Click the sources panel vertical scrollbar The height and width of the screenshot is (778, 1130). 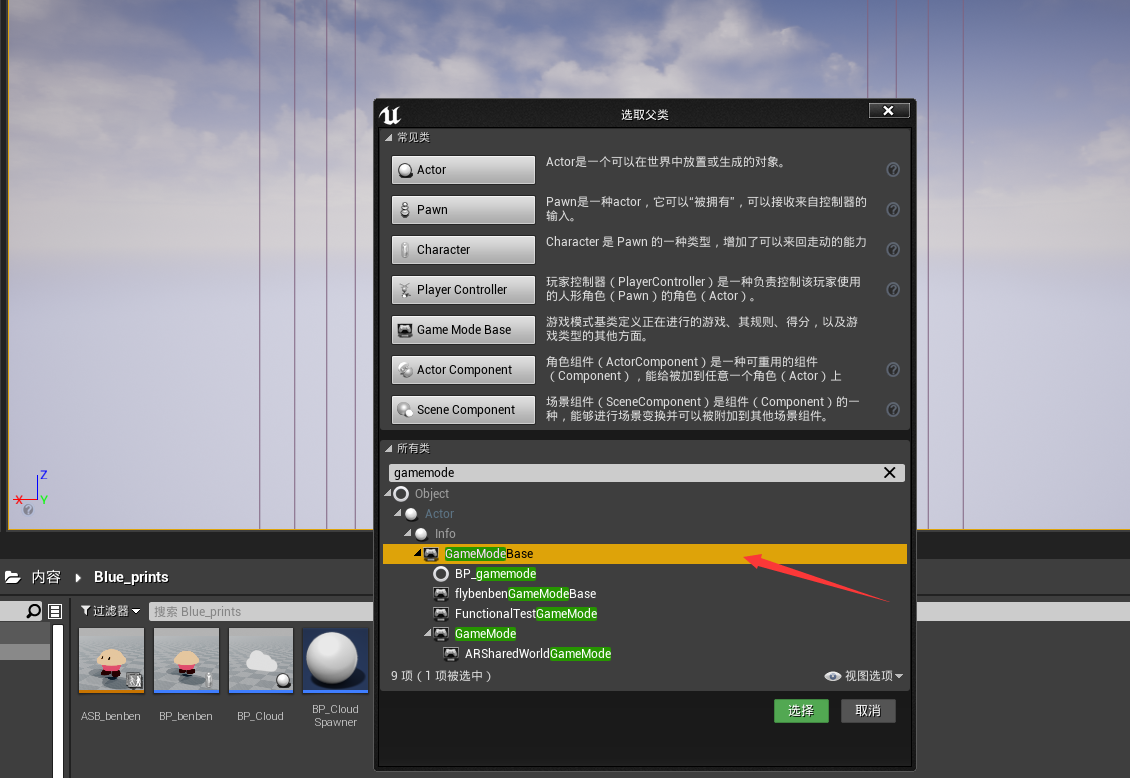[58, 701]
